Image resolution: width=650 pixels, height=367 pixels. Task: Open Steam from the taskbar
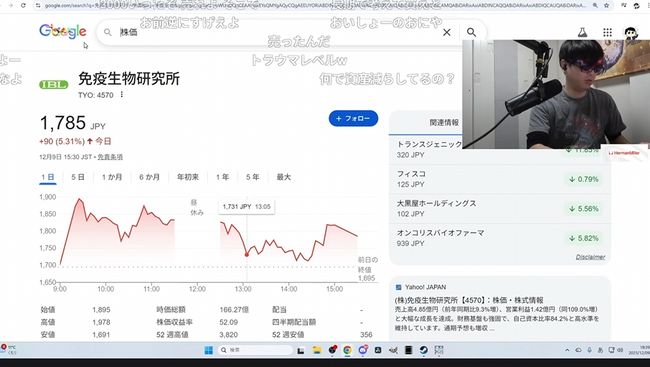tap(423, 350)
